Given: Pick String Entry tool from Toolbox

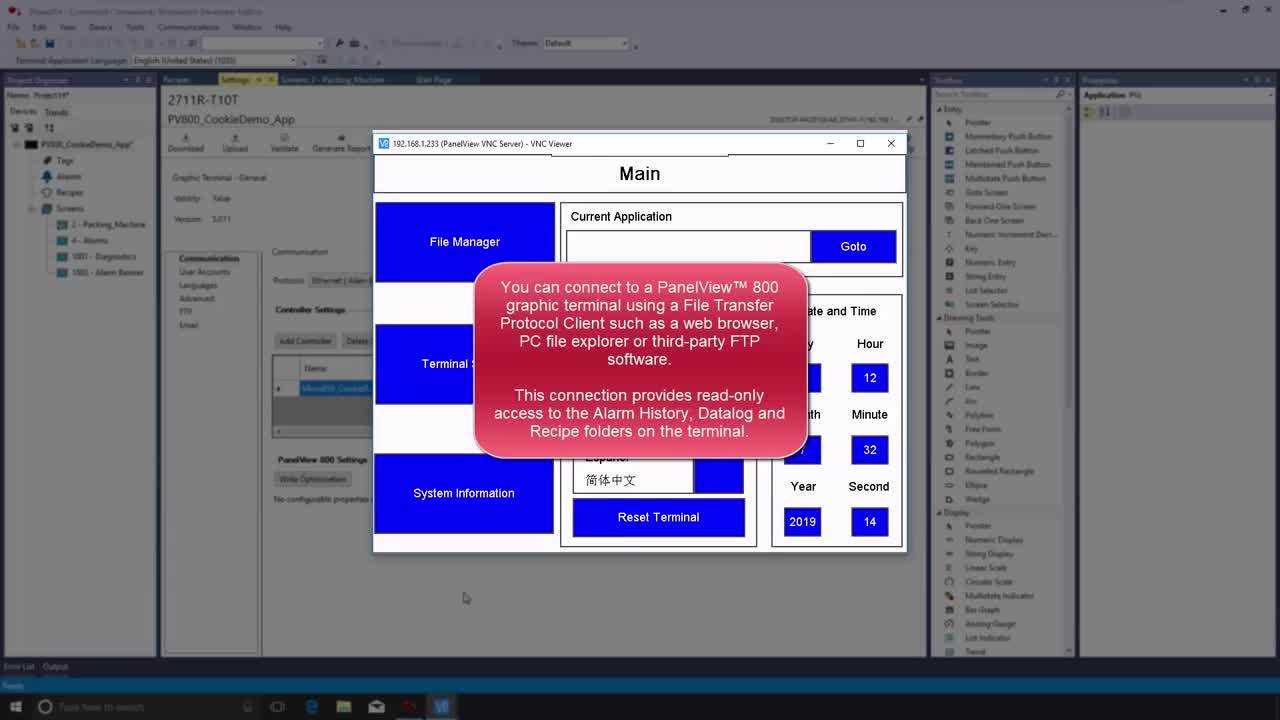Looking at the screenshot, I should tap(985, 276).
